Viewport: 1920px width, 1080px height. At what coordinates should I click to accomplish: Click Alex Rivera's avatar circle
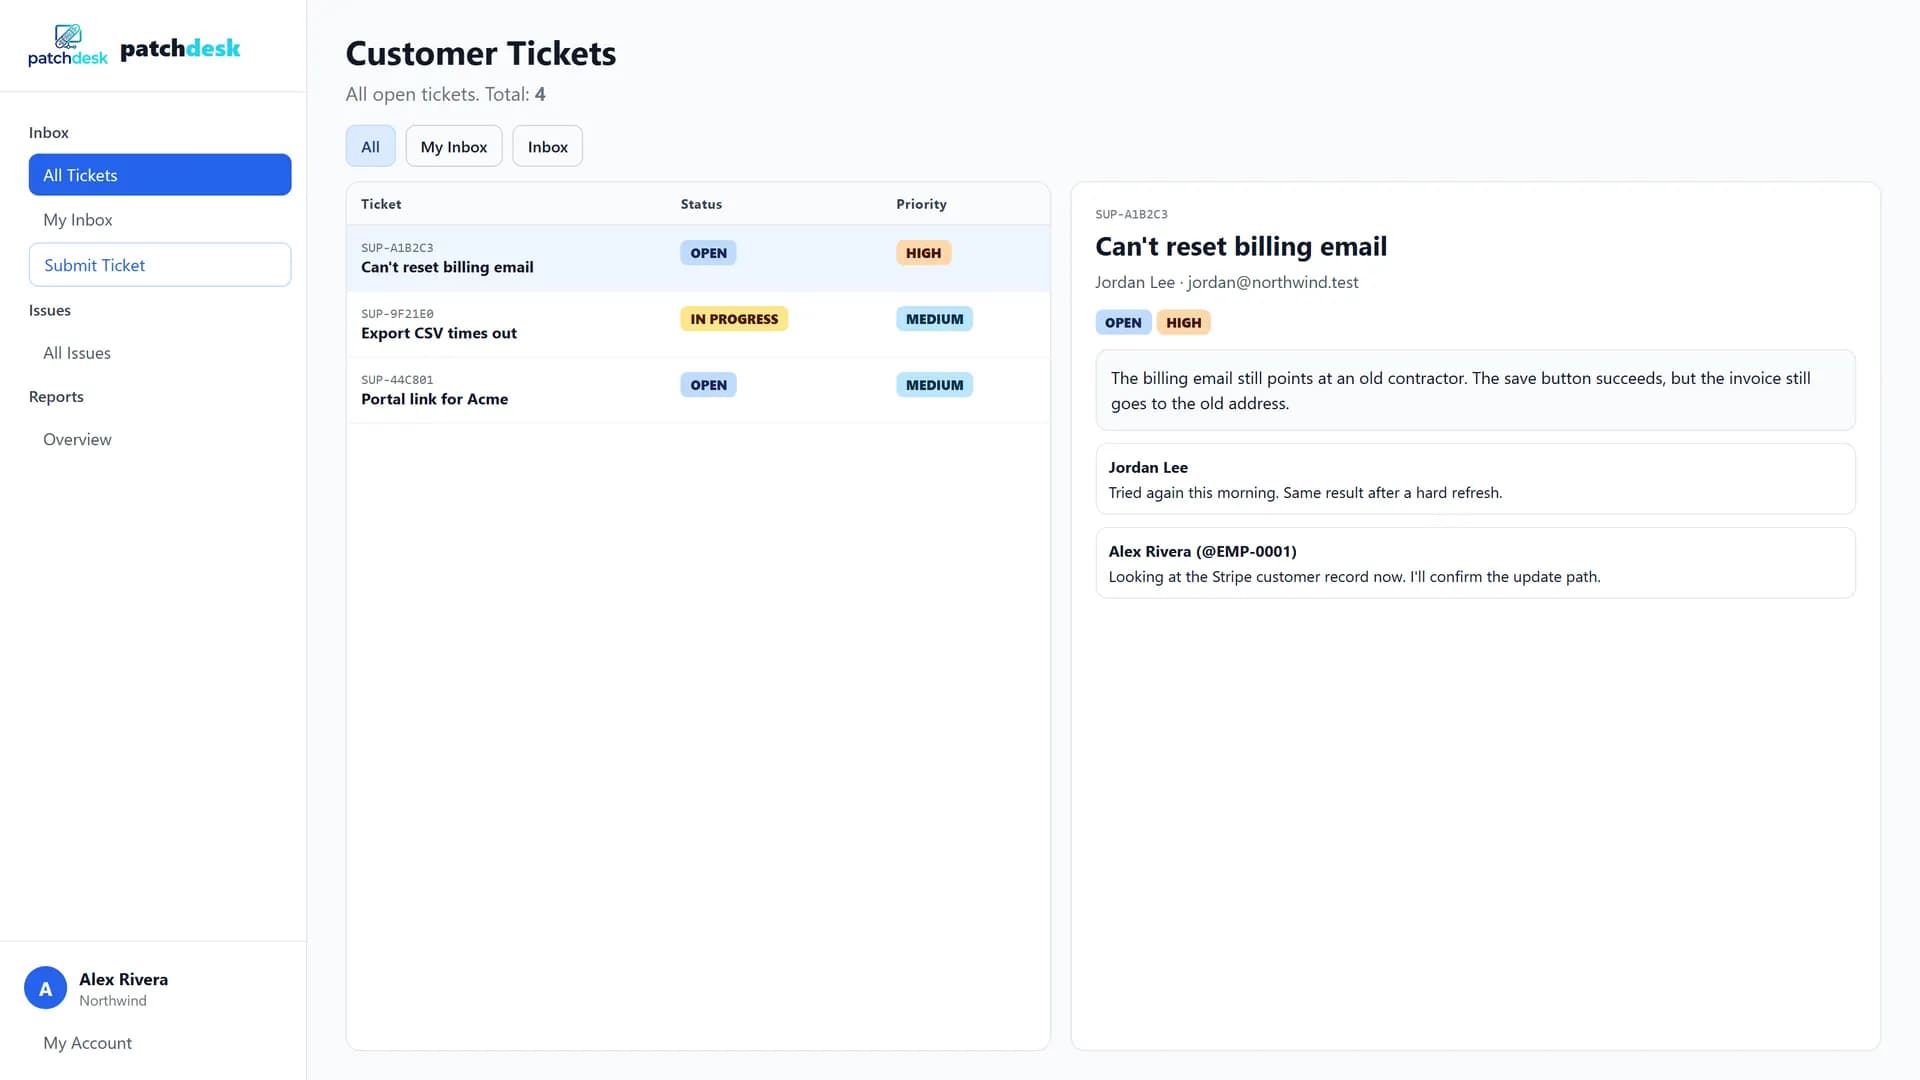tap(45, 988)
